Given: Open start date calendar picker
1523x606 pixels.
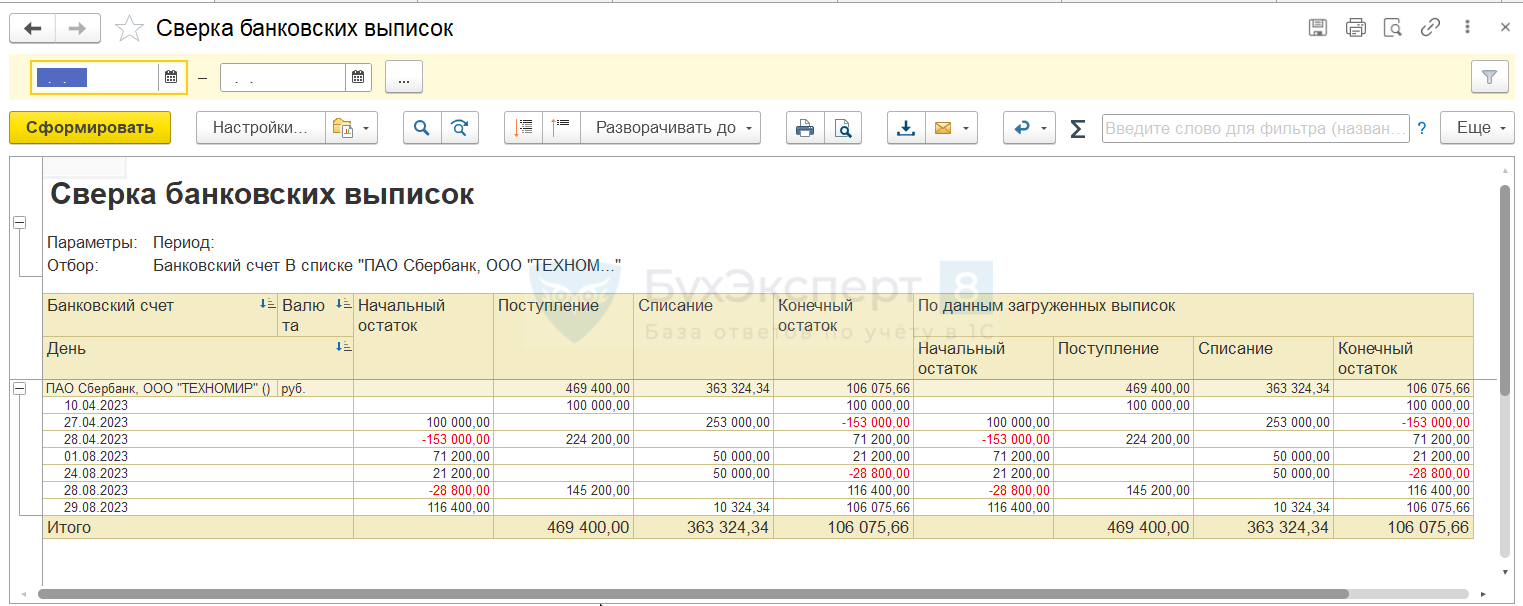Looking at the screenshot, I should [x=171, y=77].
